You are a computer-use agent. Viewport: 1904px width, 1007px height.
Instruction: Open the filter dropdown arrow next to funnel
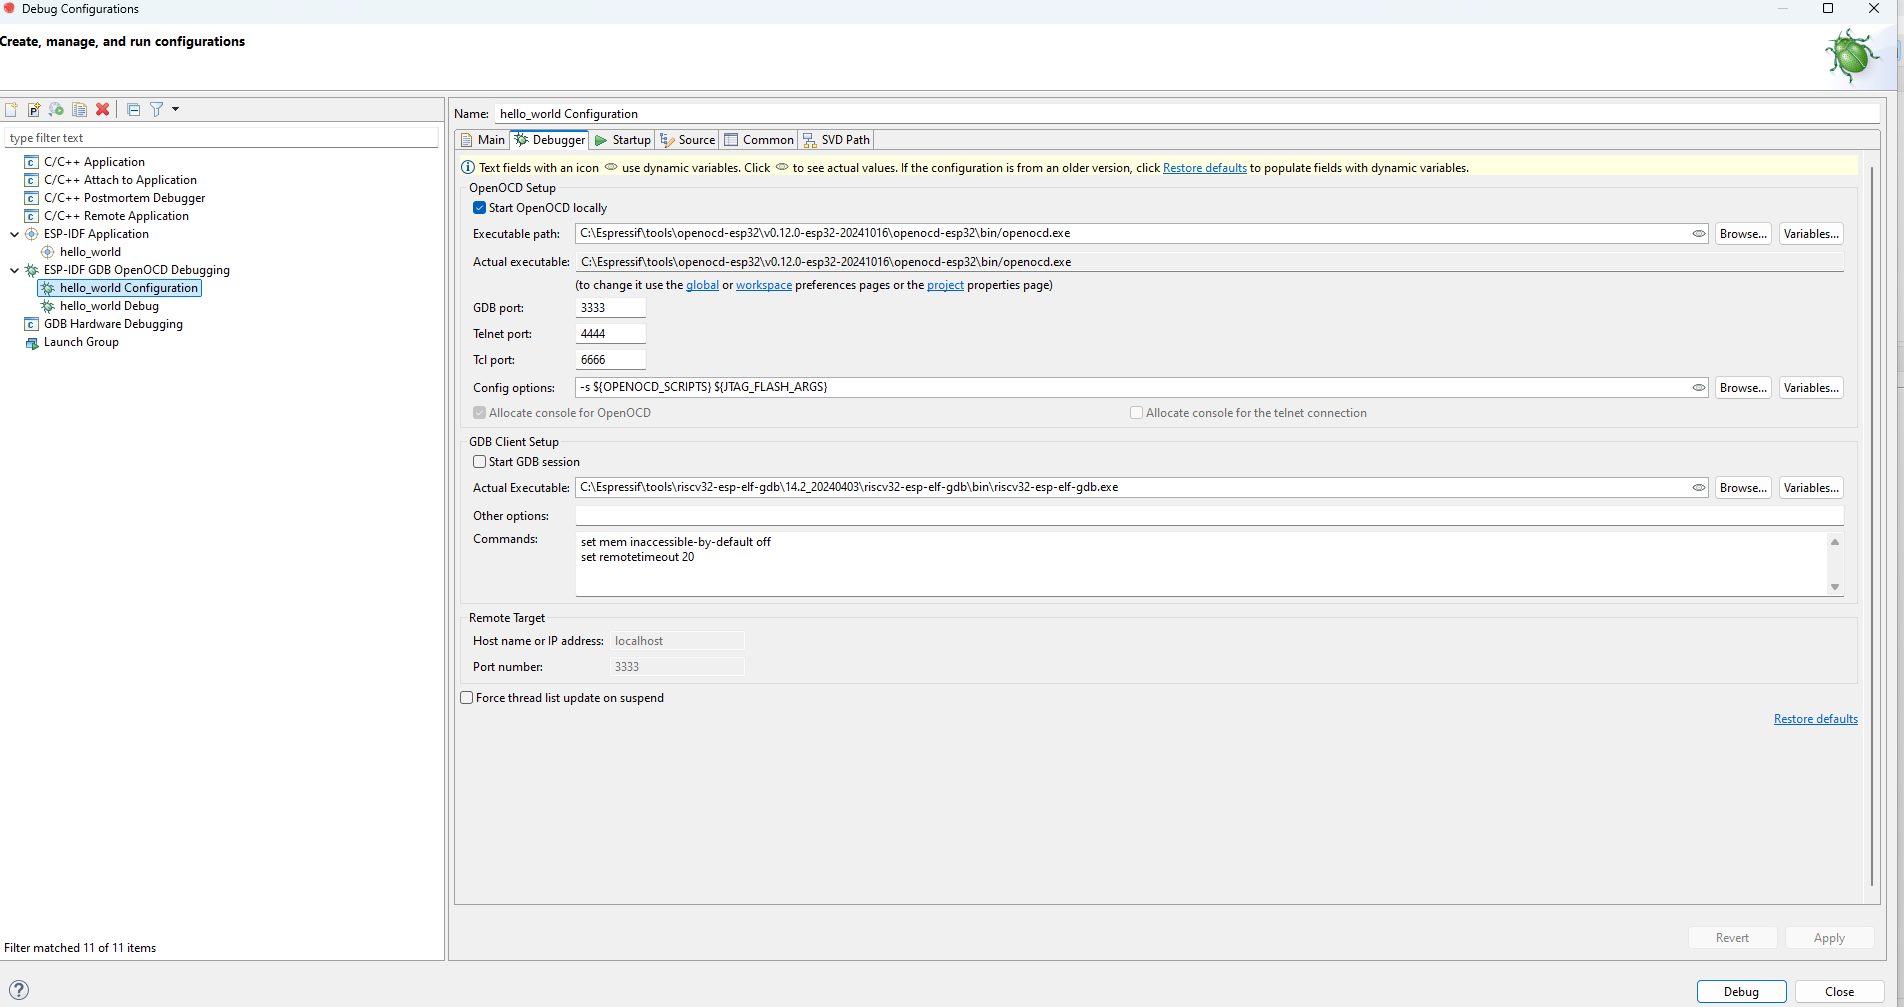176,109
